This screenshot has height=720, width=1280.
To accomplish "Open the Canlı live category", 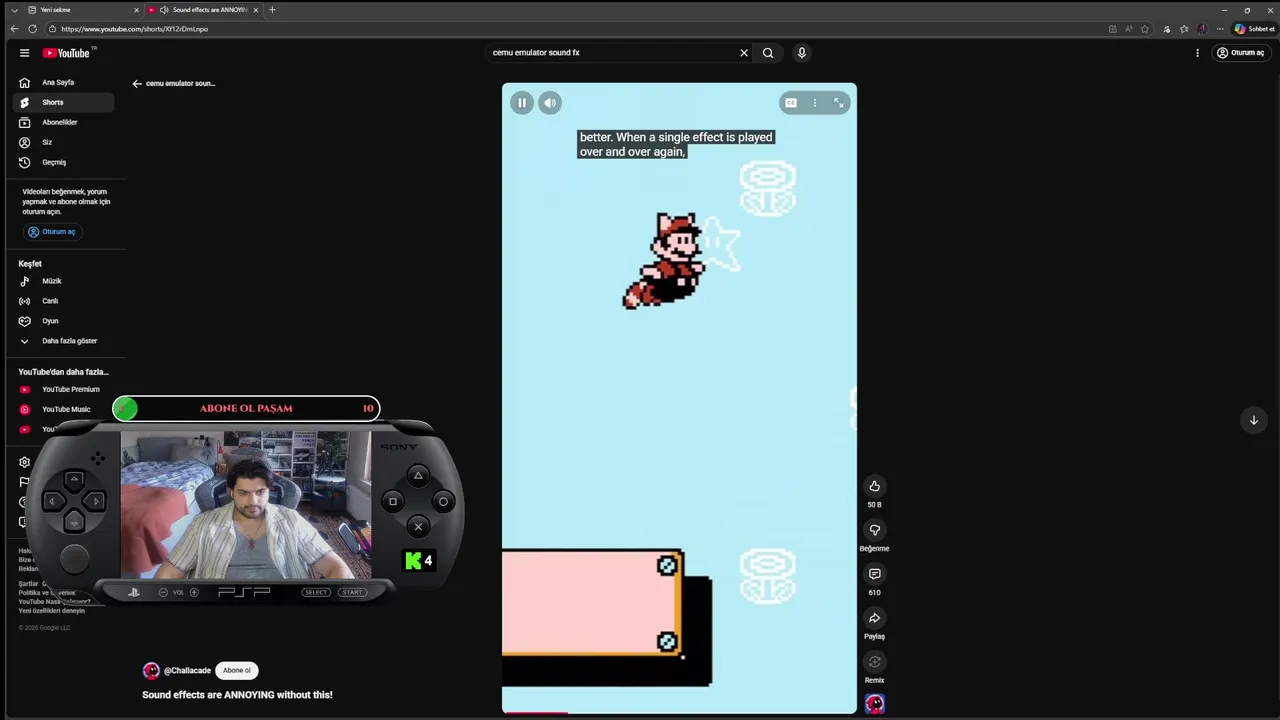I will coord(63,301).
